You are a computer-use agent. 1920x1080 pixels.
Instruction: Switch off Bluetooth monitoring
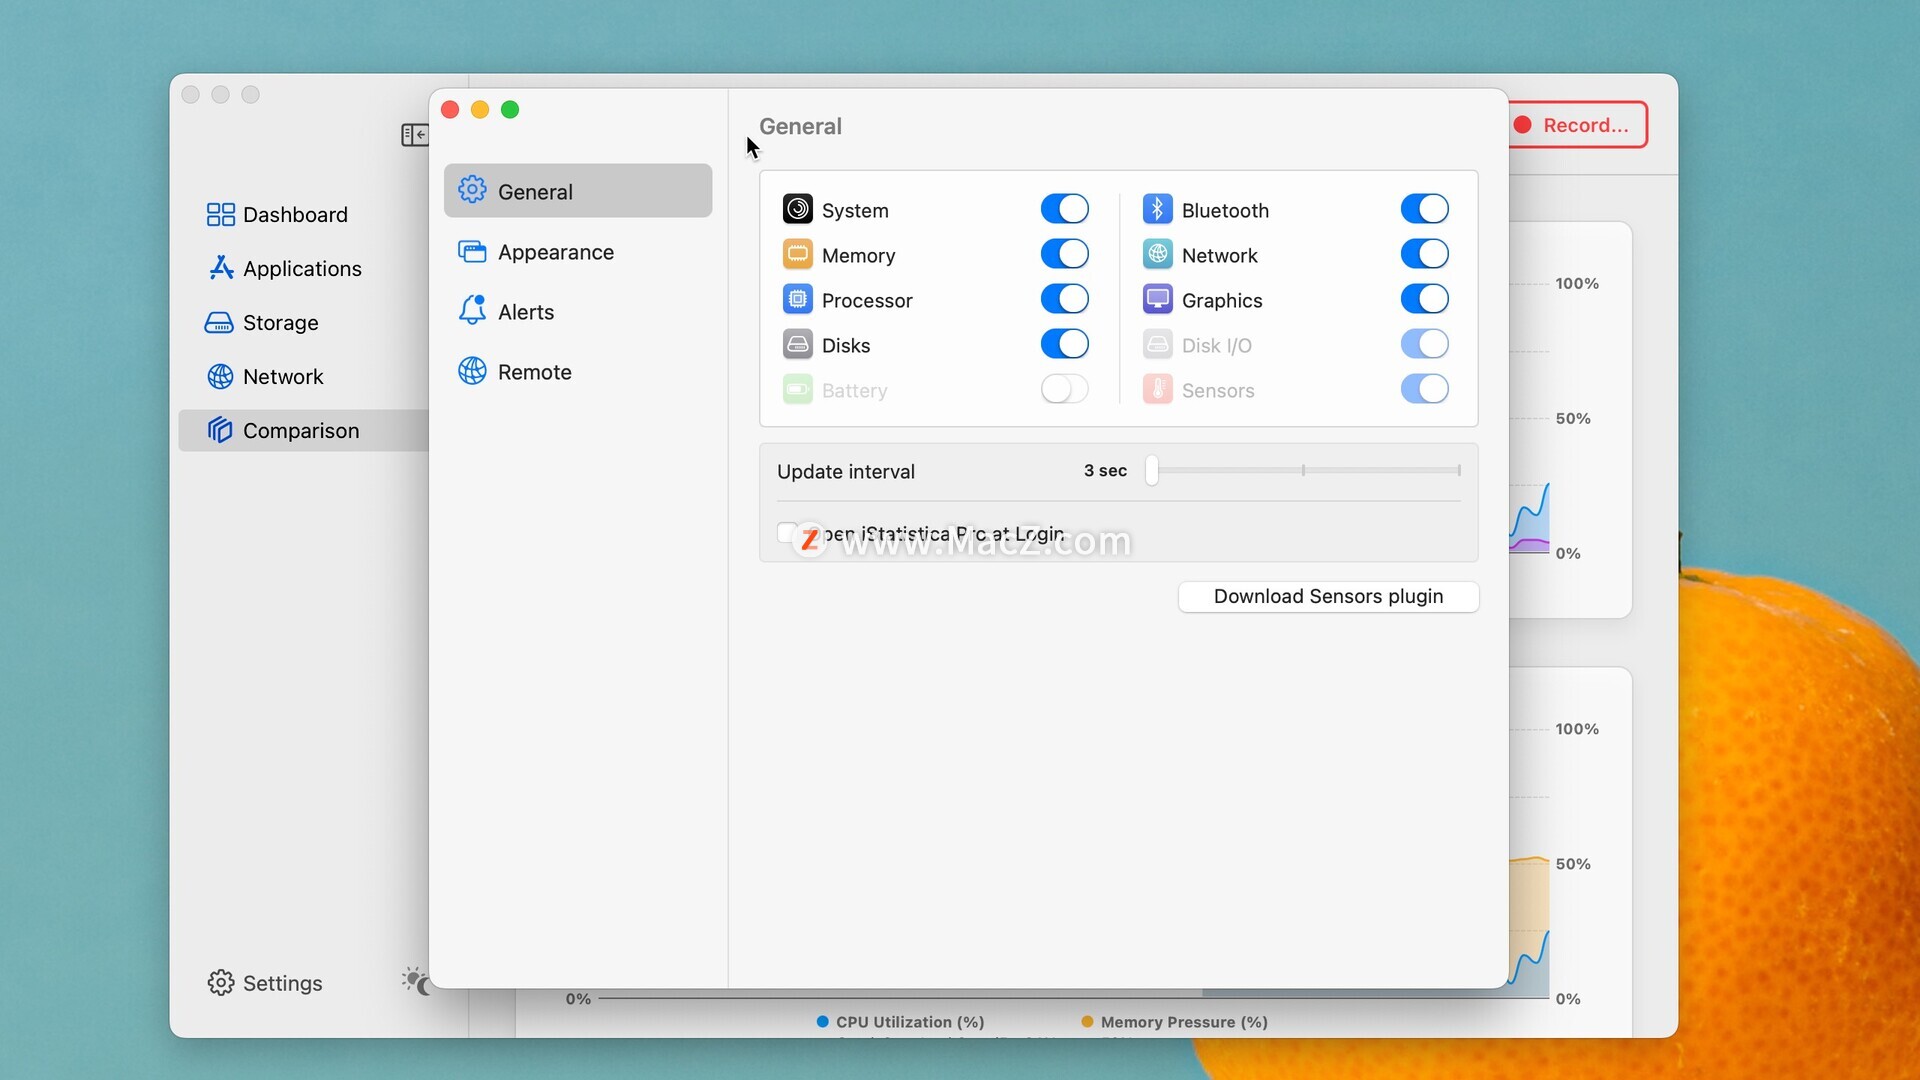point(1424,209)
